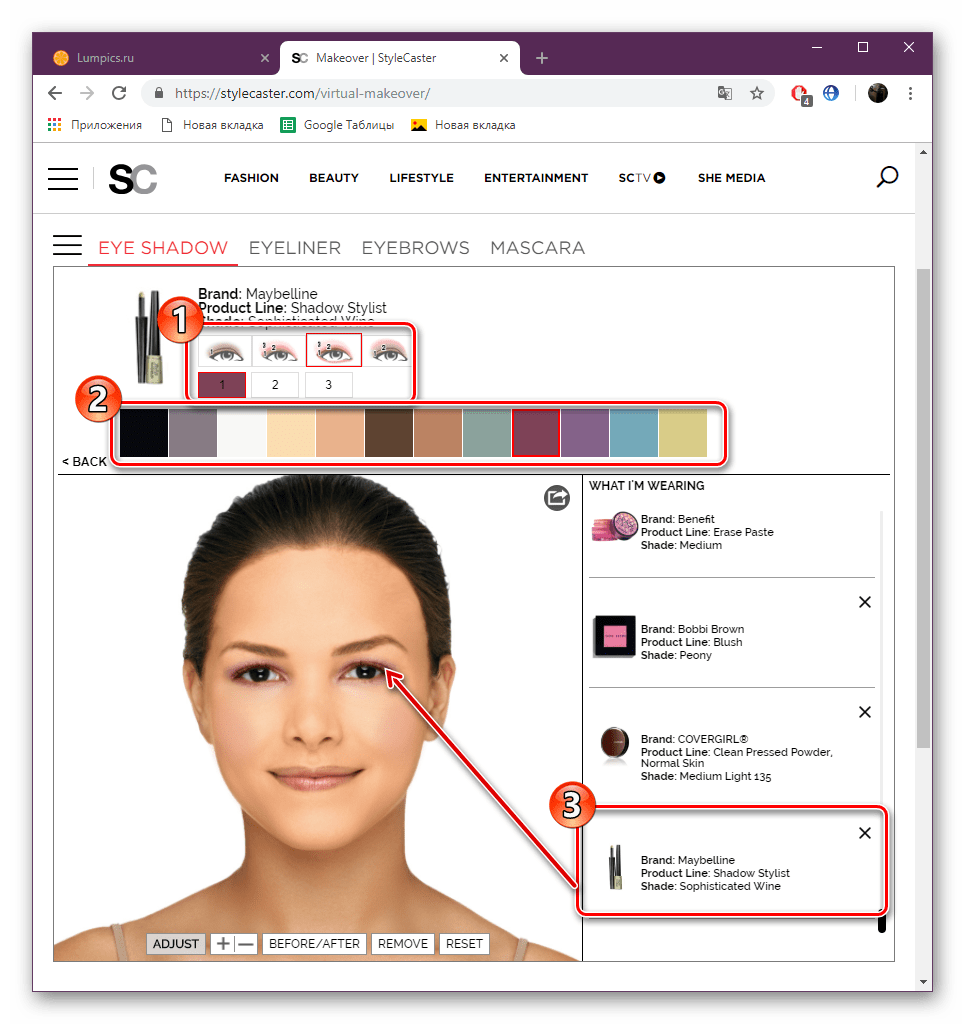Bookmark this page with the star icon
This screenshot has width=965, height=1024.
pyautogui.click(x=757, y=93)
